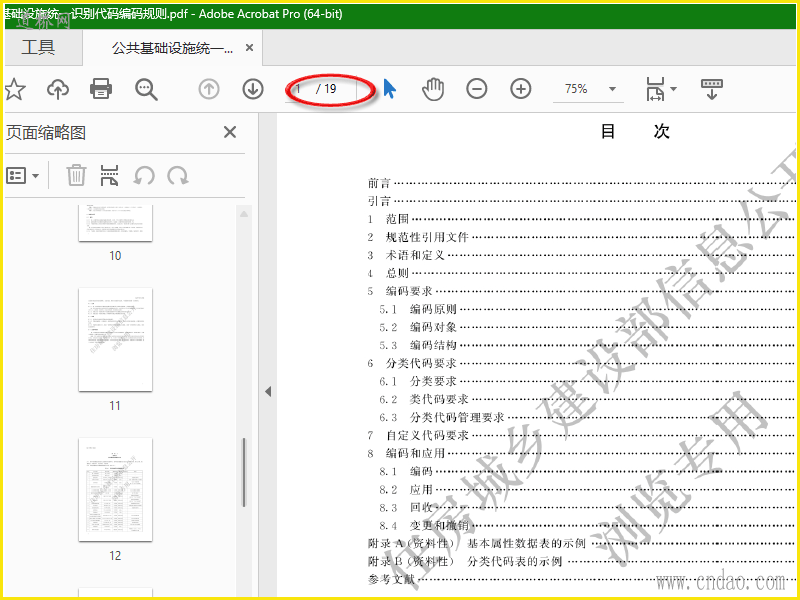This screenshot has width=800, height=600.
Task: Open the 工具 tab
Action: (38, 47)
